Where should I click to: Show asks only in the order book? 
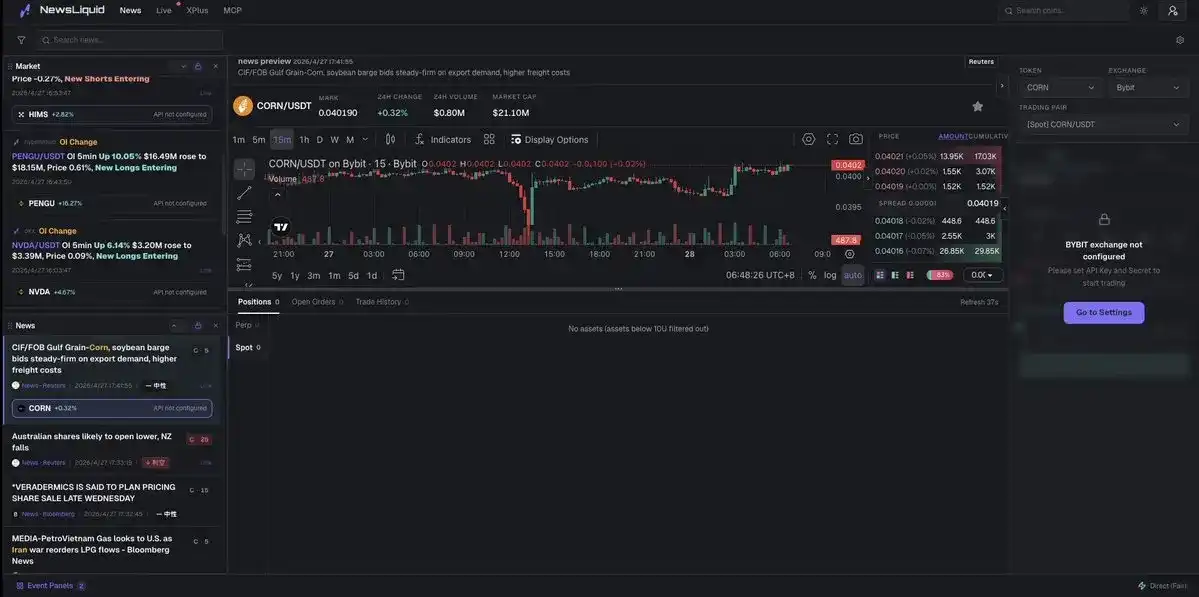click(910, 275)
